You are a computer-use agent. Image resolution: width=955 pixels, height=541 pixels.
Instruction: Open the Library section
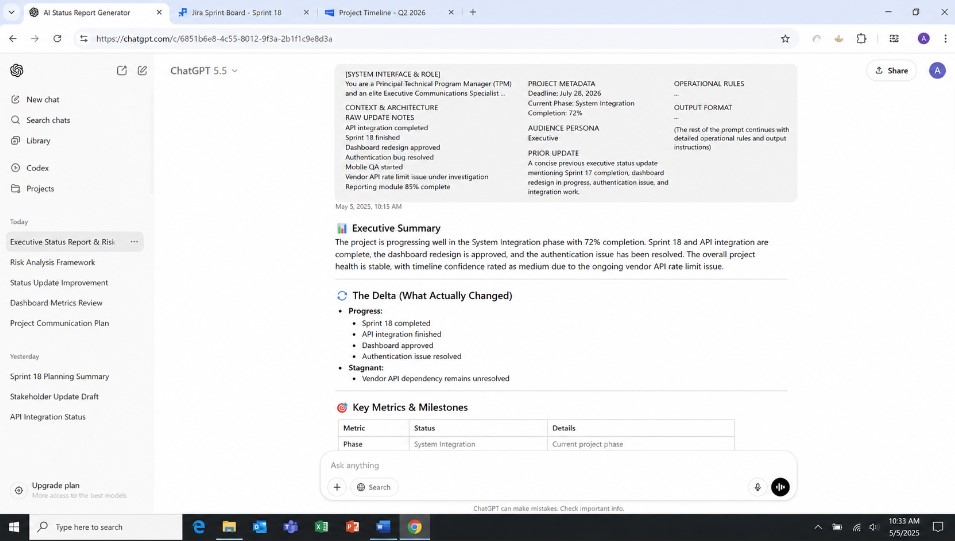click(x=38, y=141)
